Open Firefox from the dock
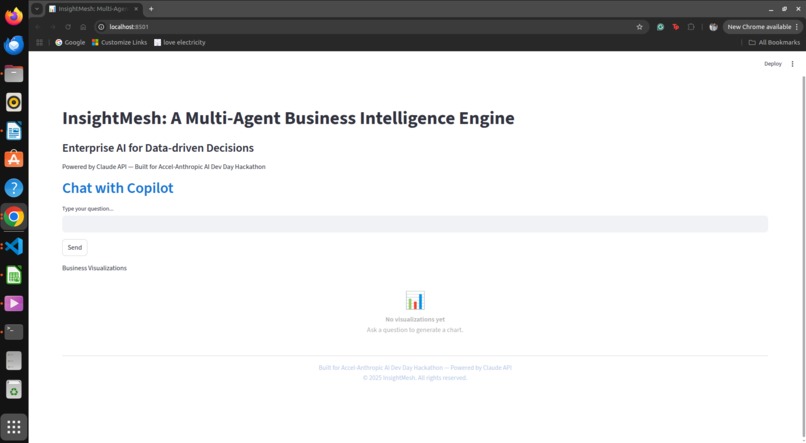The image size is (806, 443). [14, 16]
